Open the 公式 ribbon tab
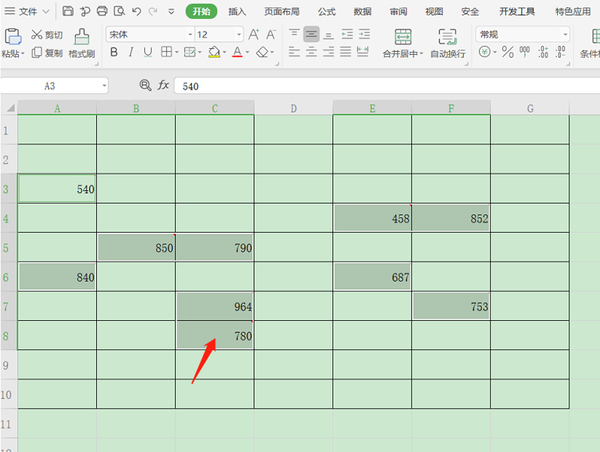The height and width of the screenshot is (452, 600). [326, 11]
